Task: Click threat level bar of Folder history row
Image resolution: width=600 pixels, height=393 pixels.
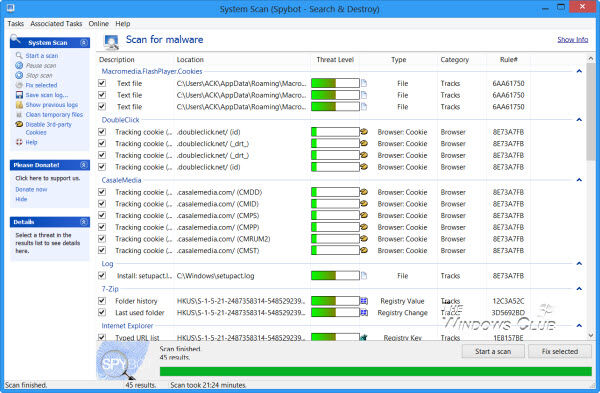Action: point(335,301)
